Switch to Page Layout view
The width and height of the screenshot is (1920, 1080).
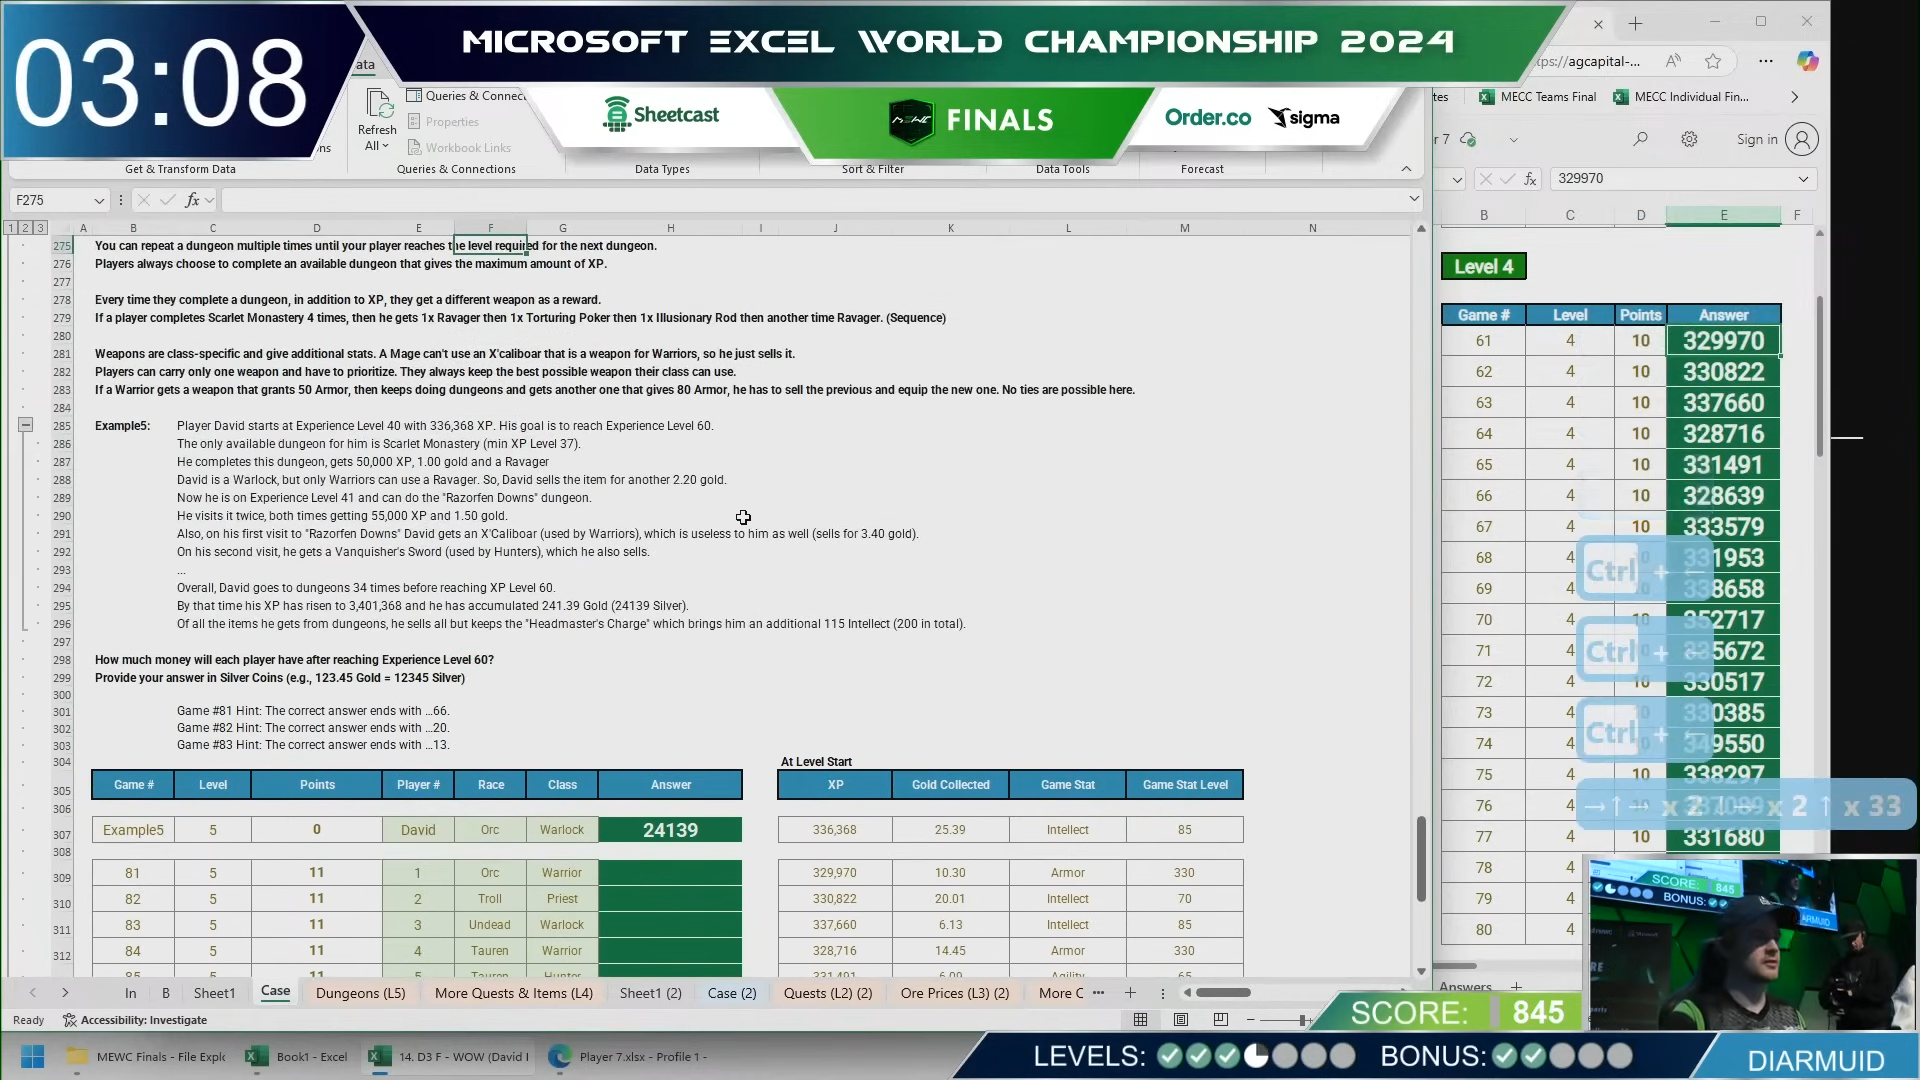[1181, 1020]
